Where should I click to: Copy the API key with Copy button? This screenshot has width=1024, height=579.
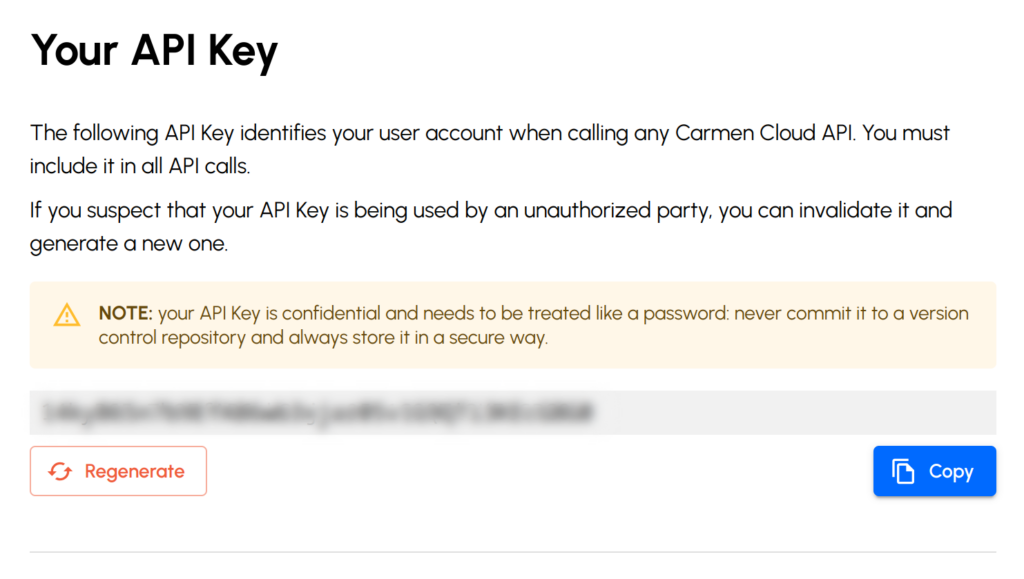(935, 471)
